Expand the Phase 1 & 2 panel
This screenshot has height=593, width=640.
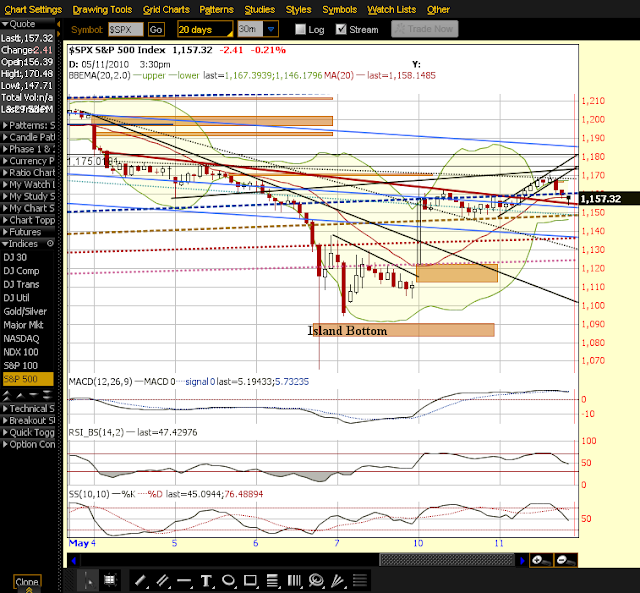pyautogui.click(x=27, y=149)
